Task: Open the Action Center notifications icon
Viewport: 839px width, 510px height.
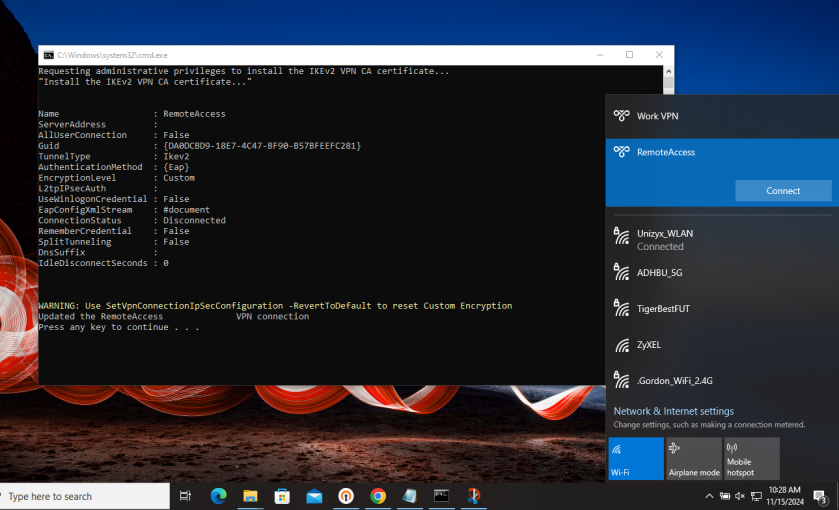Action: (x=821, y=497)
